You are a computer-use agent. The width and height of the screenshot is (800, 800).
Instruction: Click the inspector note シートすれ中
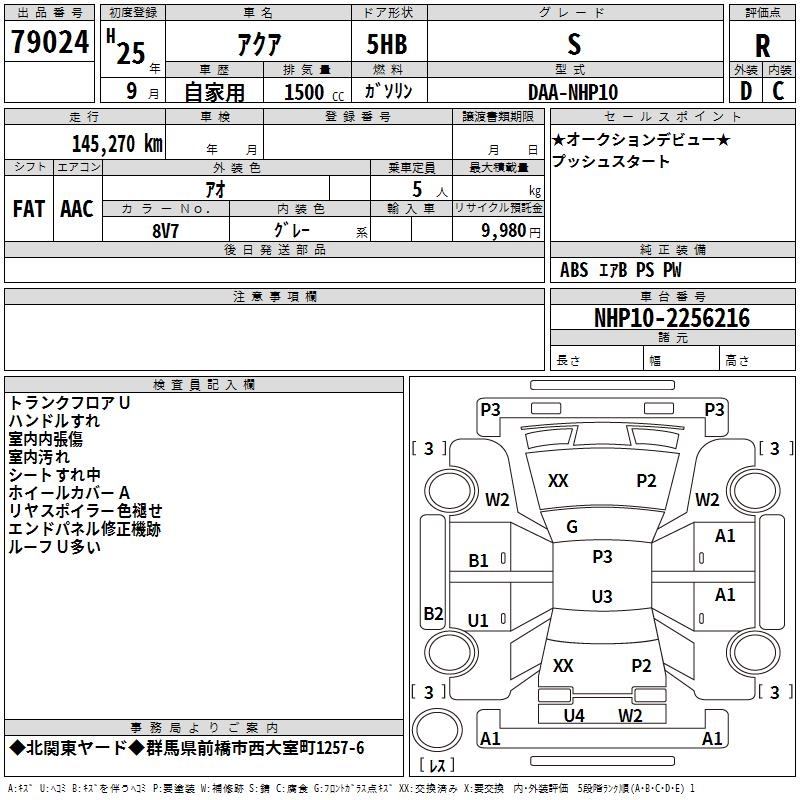coord(55,474)
